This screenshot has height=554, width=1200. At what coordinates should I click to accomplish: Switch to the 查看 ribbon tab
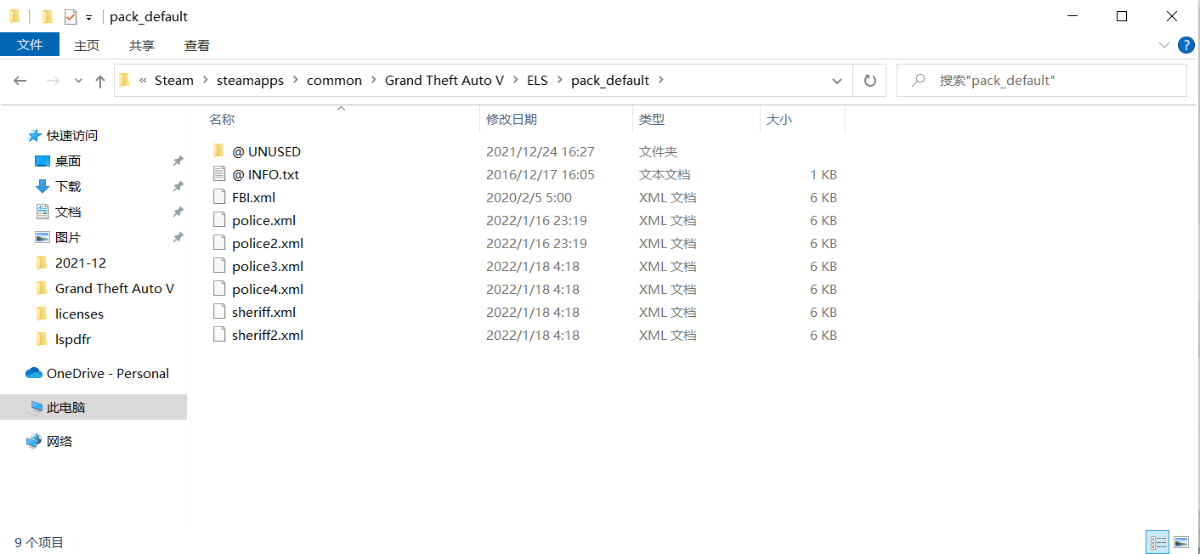point(197,45)
